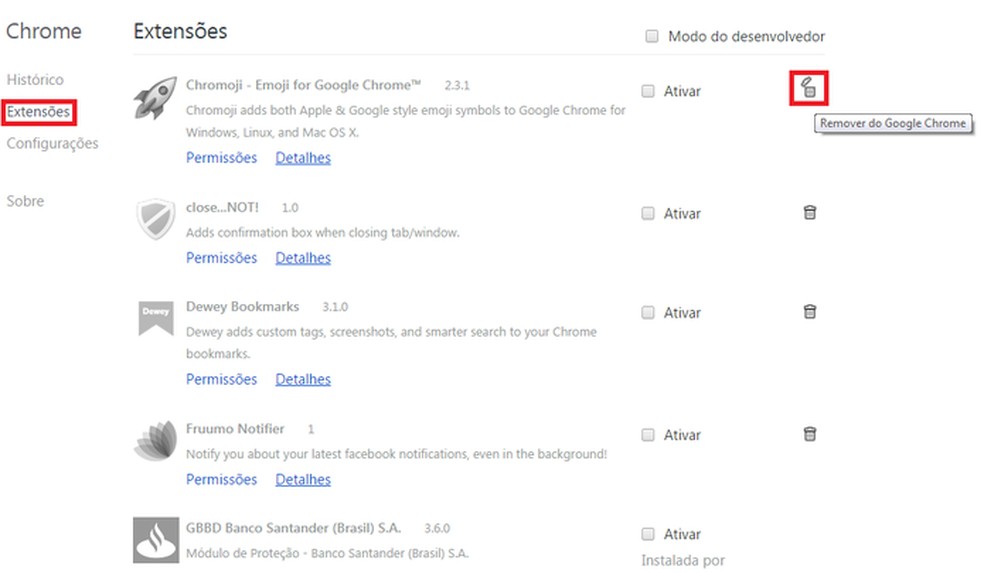Viewport: 984px width, 573px height.
Task: Open Histórico in the sidebar
Action: coord(35,80)
